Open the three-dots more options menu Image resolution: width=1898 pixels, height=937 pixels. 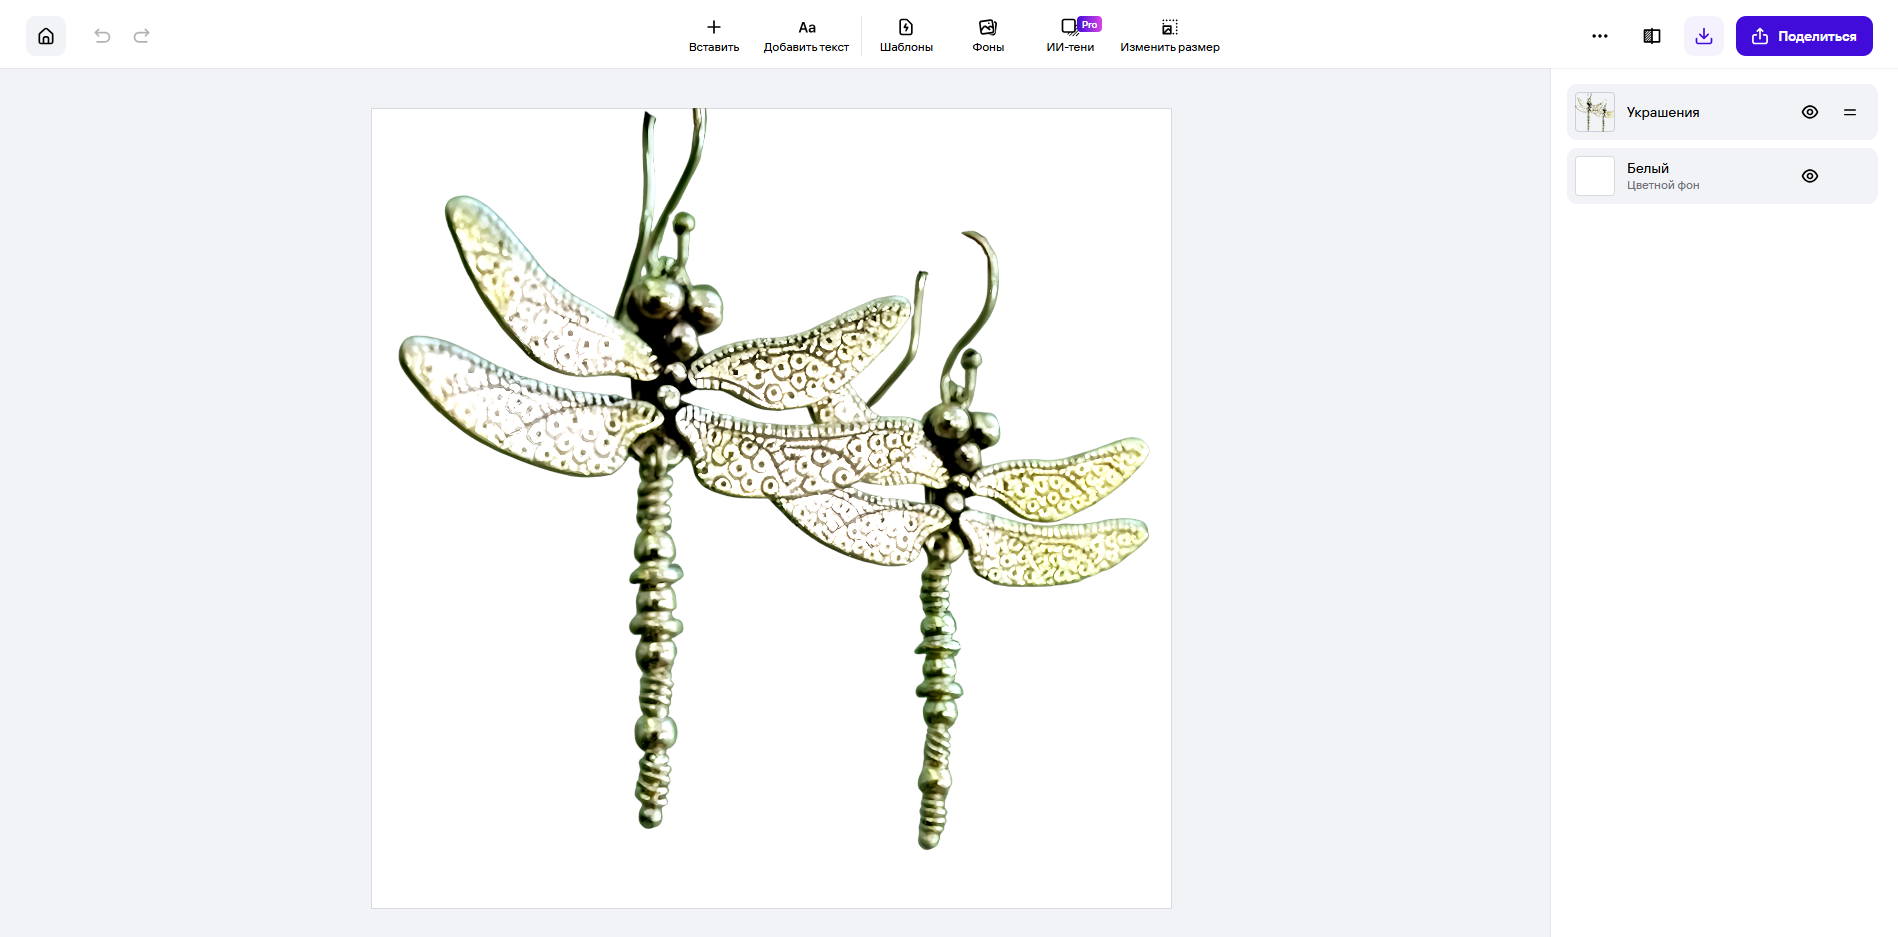click(1600, 36)
